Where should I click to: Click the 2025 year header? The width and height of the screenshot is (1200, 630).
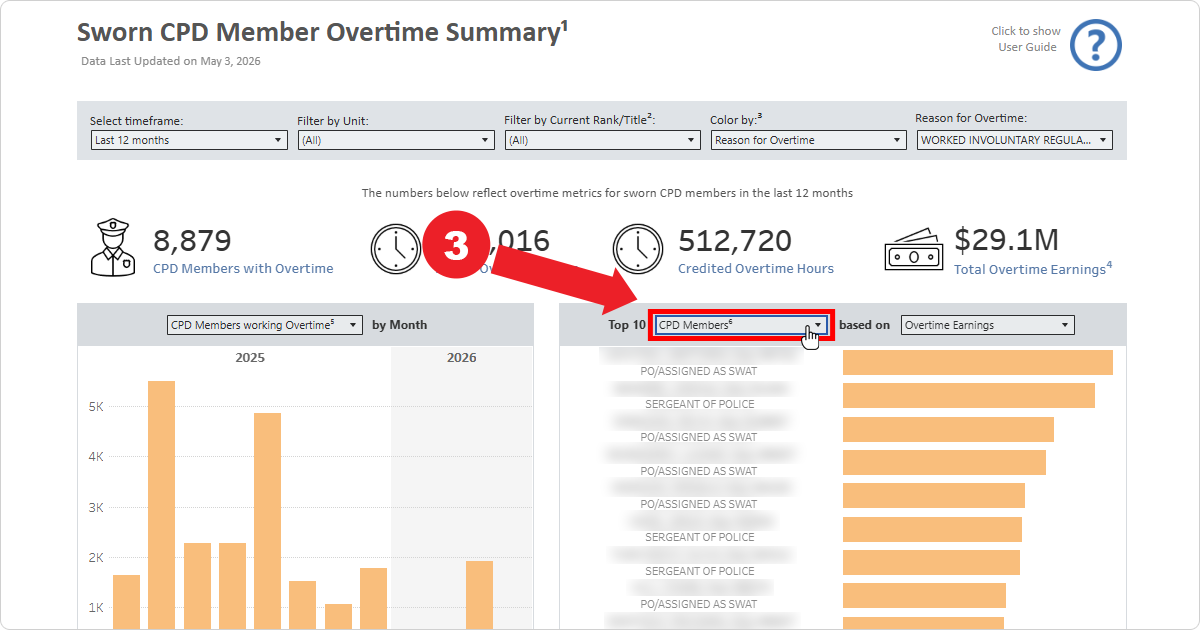(250, 357)
